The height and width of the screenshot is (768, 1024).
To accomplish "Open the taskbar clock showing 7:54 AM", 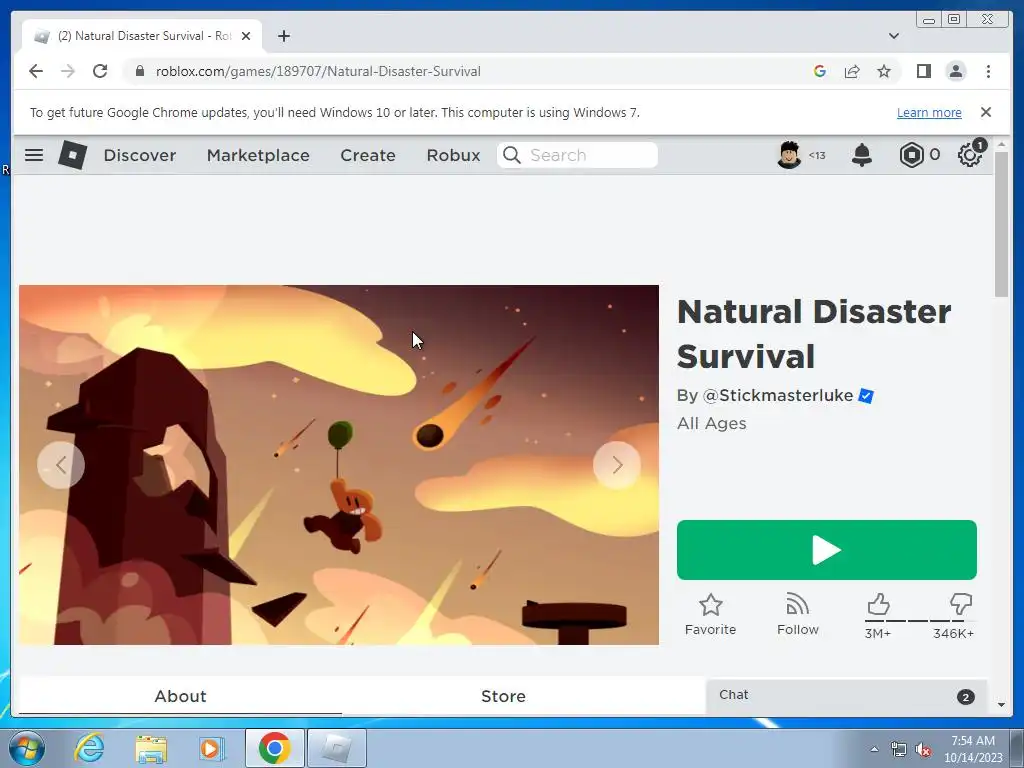I will [973, 749].
